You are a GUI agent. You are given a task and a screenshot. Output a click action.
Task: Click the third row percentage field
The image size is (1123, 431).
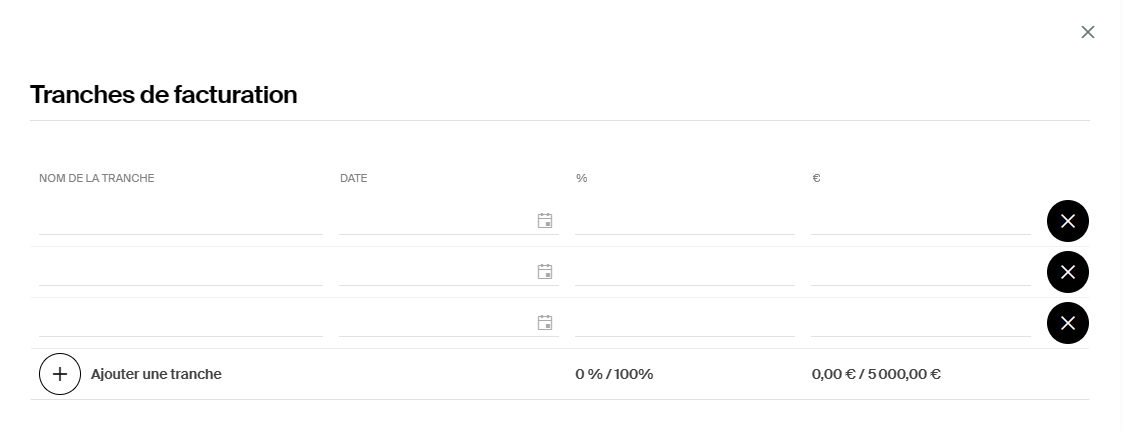pyautogui.click(x=685, y=322)
